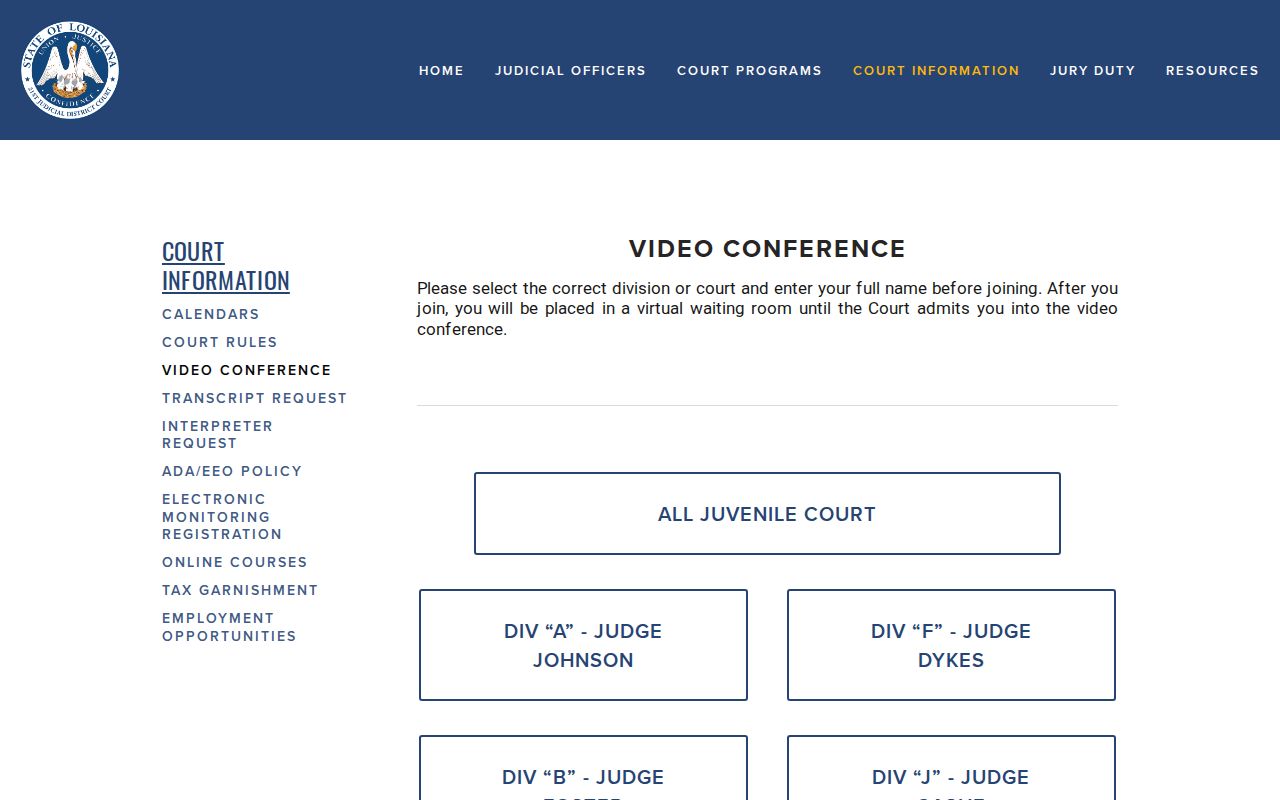1280x800 pixels.
Task: Click the virtual waiting room instructions paragraph
Action: [767, 309]
